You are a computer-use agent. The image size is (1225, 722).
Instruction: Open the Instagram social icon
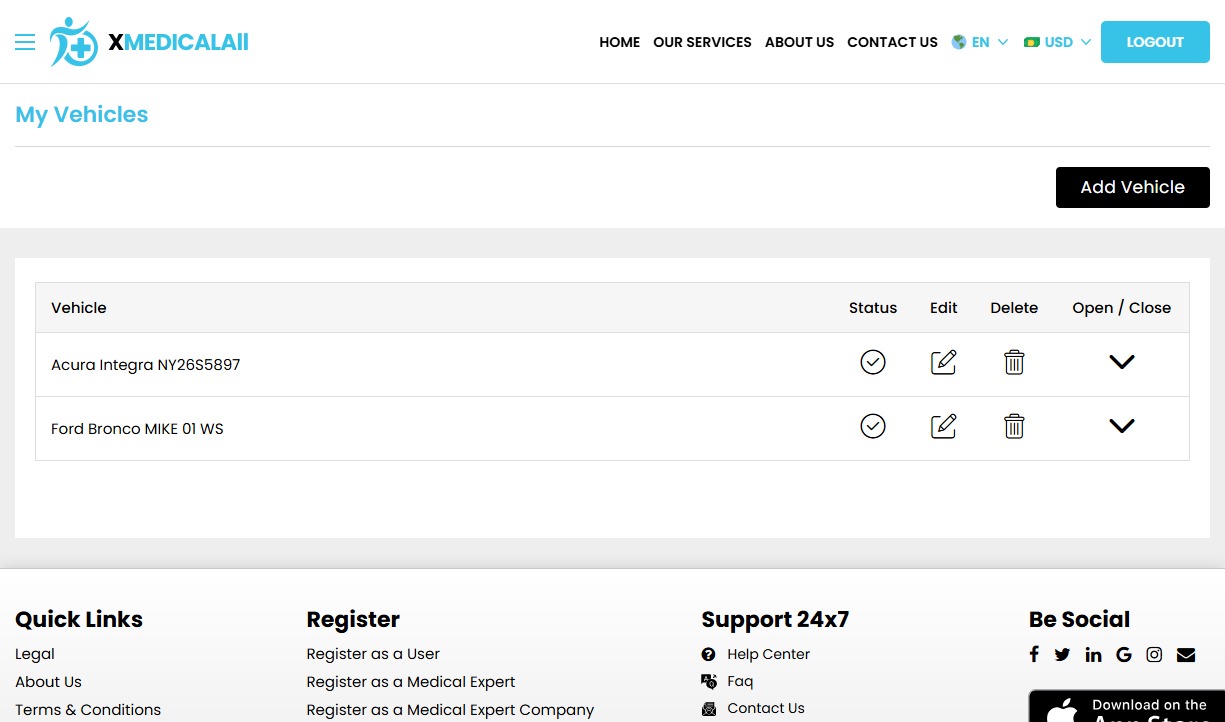(1154, 654)
